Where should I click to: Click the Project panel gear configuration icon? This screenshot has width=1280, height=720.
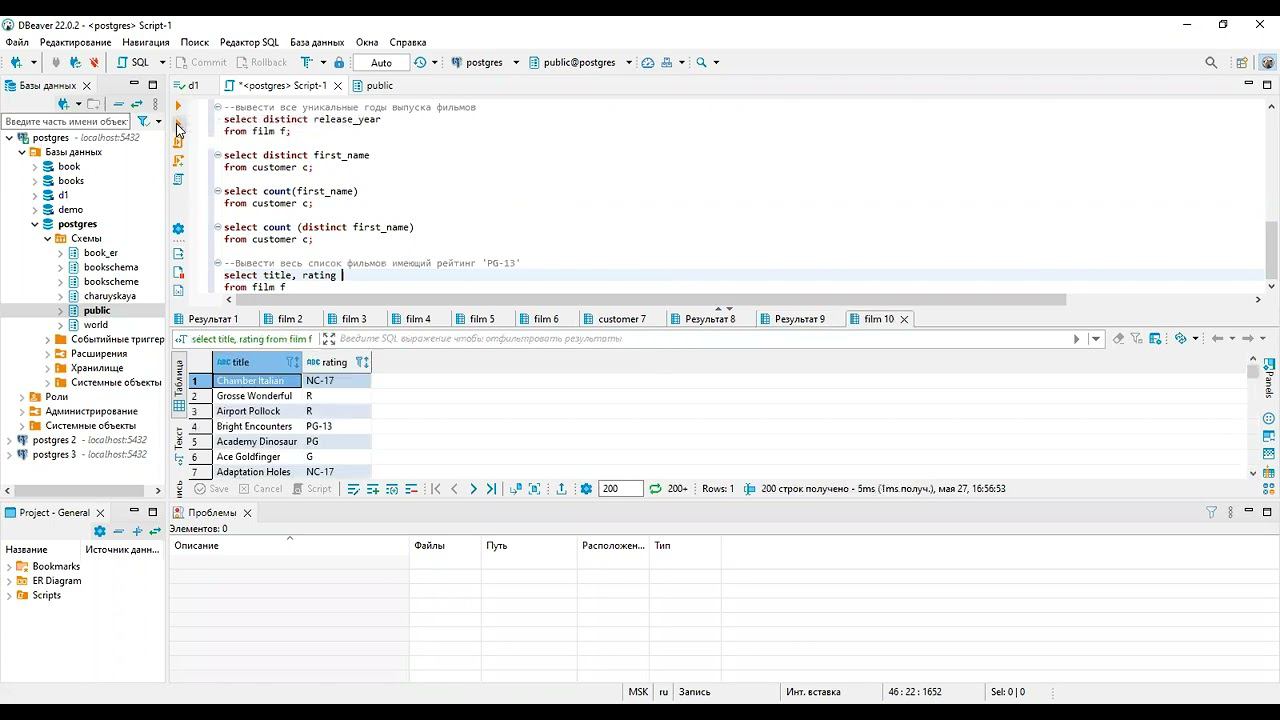pyautogui.click(x=99, y=531)
